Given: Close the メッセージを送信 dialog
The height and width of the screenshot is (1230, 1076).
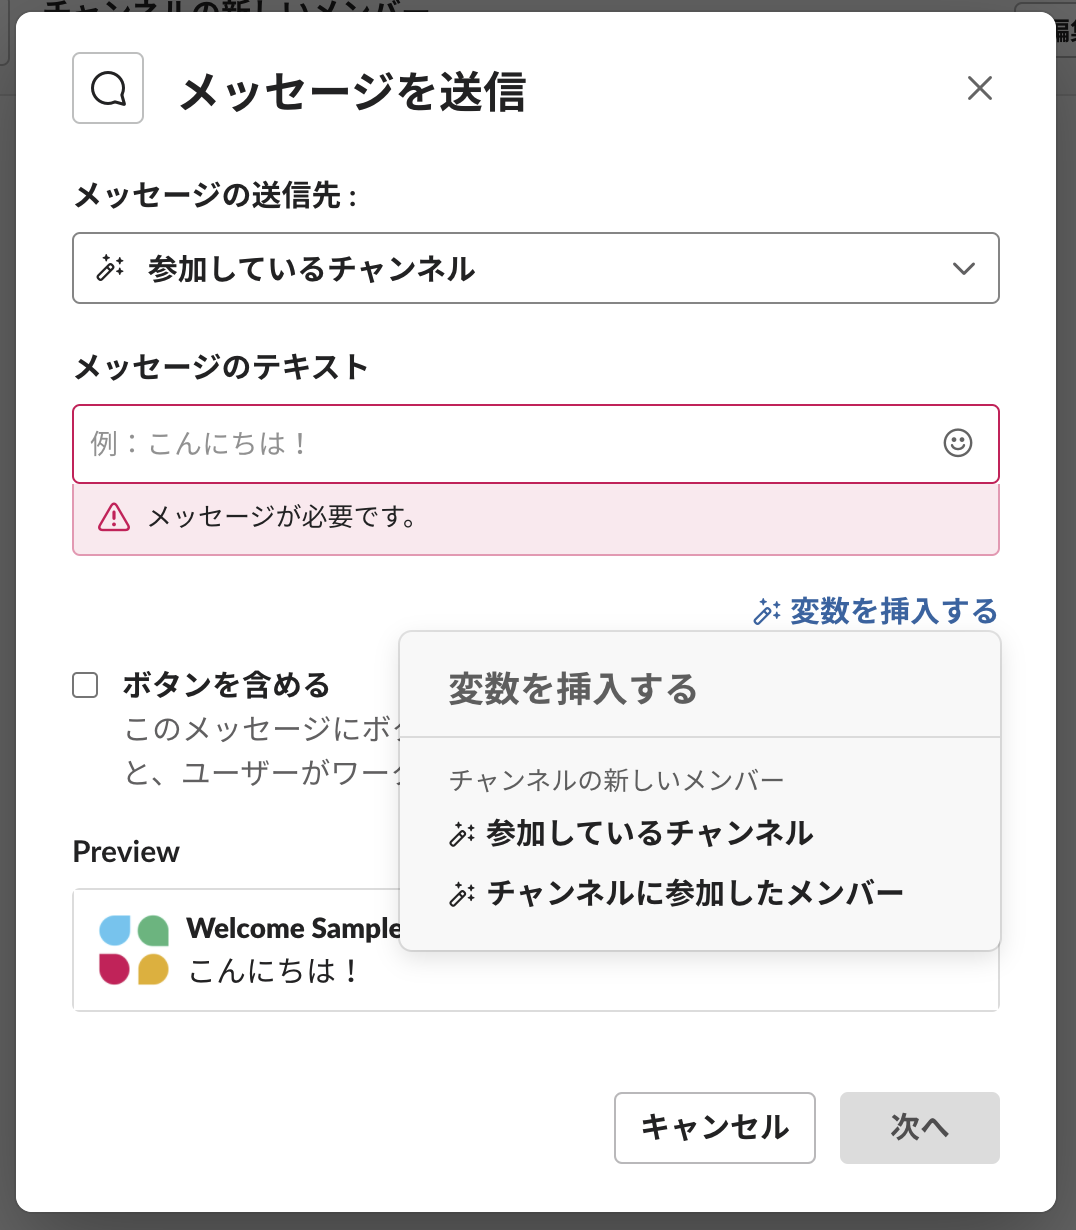Looking at the screenshot, I should [x=980, y=88].
